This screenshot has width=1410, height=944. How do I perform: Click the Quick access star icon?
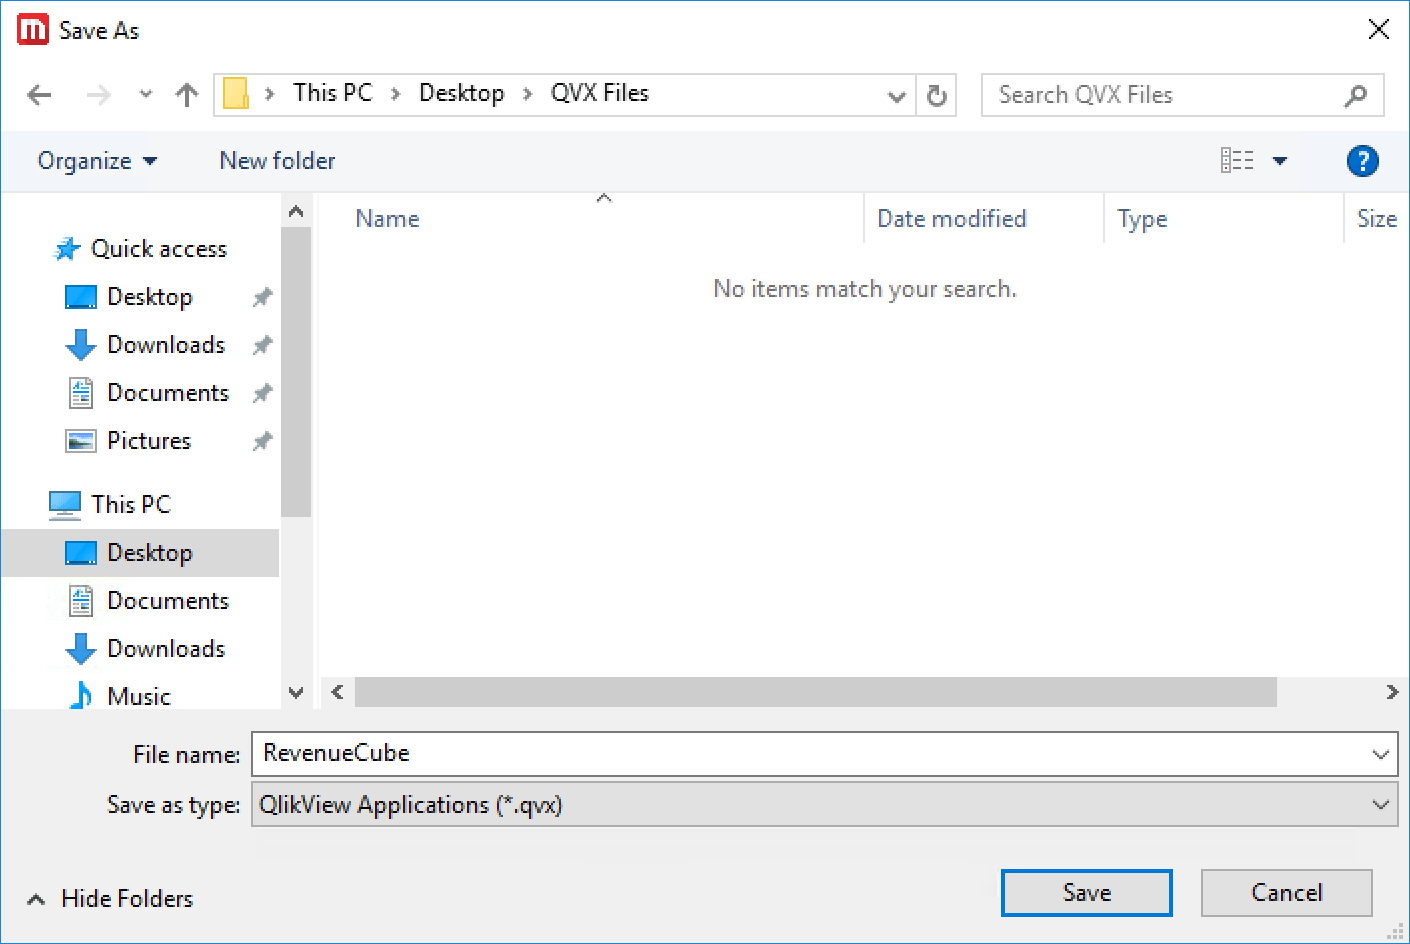click(x=66, y=249)
